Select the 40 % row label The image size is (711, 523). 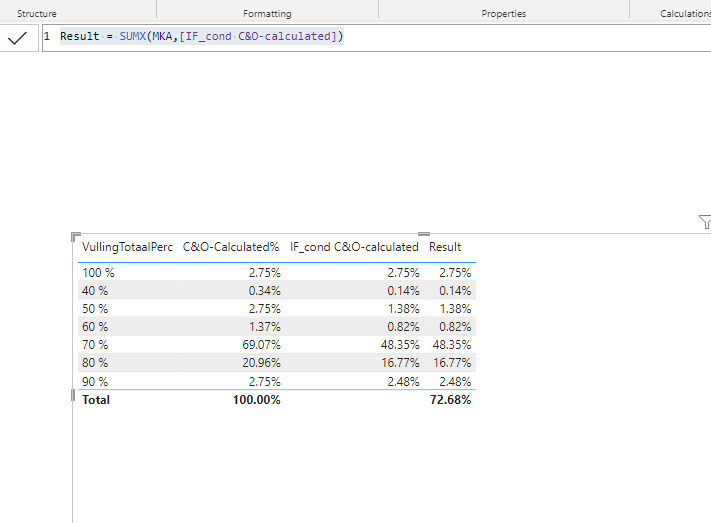(x=95, y=291)
